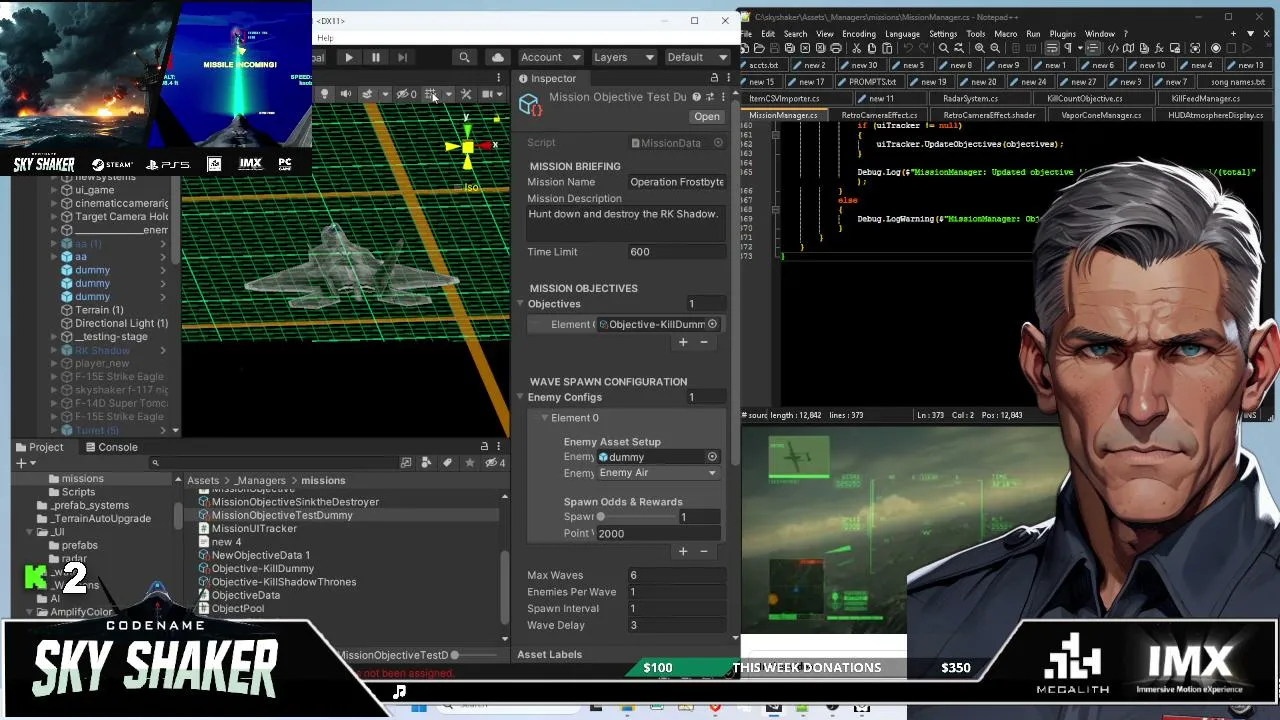This screenshot has width=1280, height=720.
Task: Open Unity cloud services icon
Action: (498, 58)
